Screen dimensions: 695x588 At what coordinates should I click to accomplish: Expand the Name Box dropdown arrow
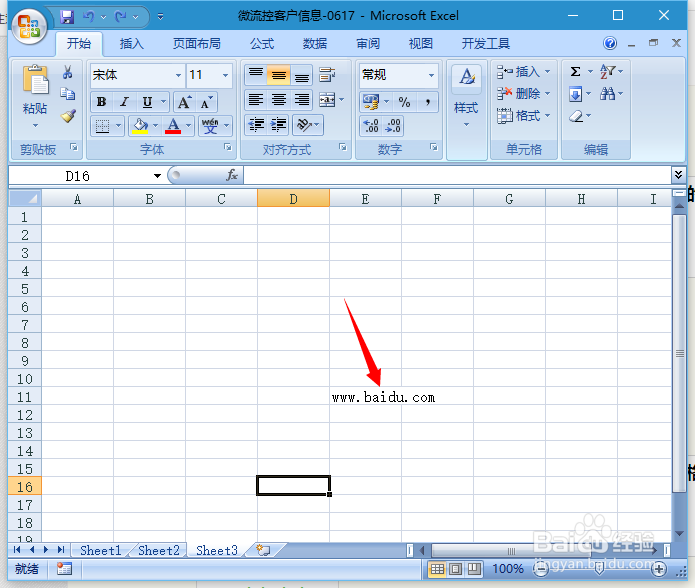[x=157, y=176]
